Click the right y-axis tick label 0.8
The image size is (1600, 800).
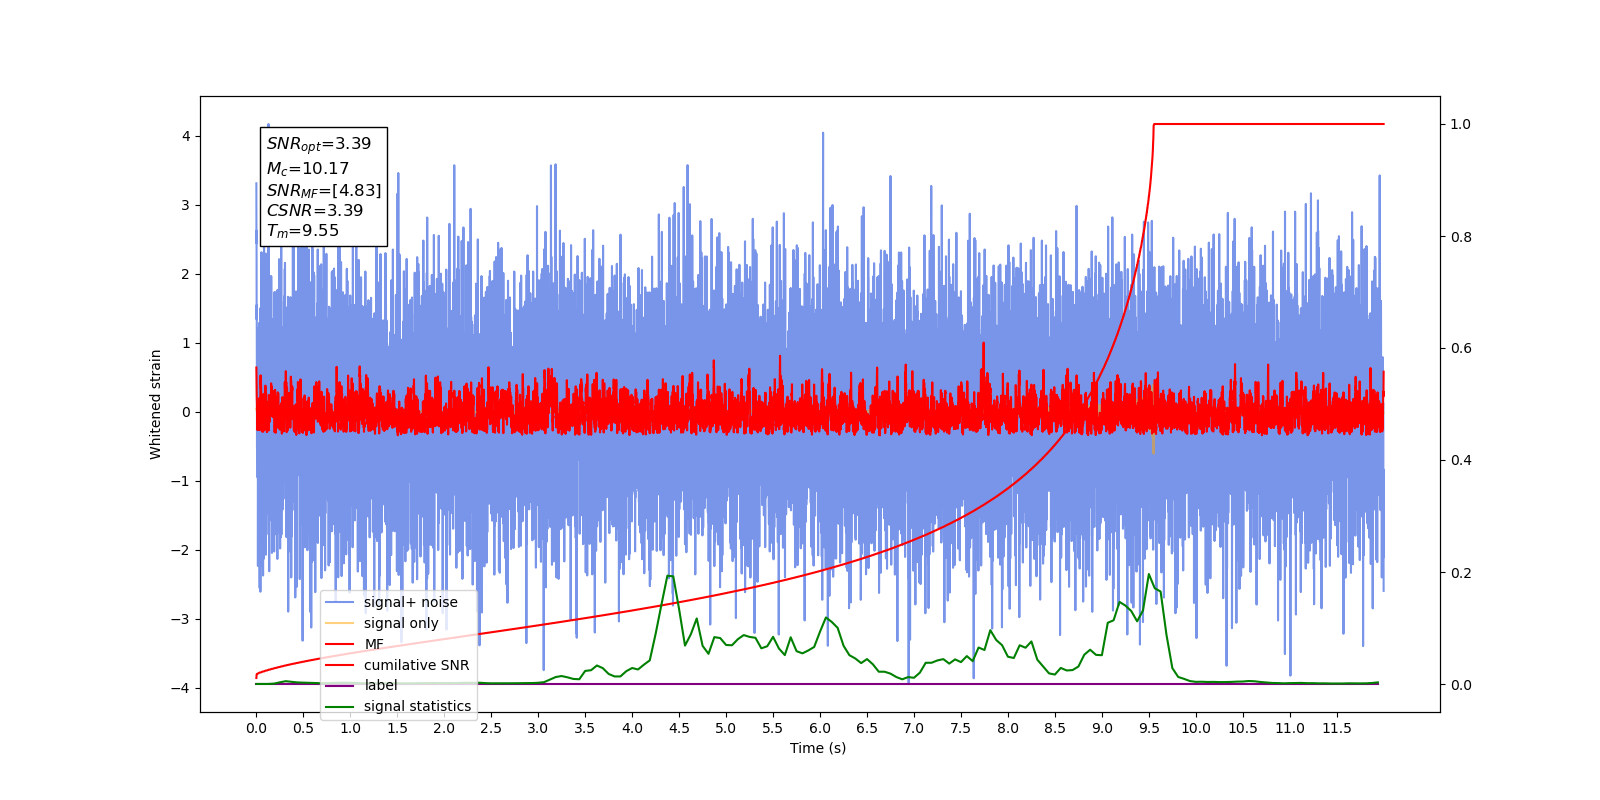tap(1461, 237)
